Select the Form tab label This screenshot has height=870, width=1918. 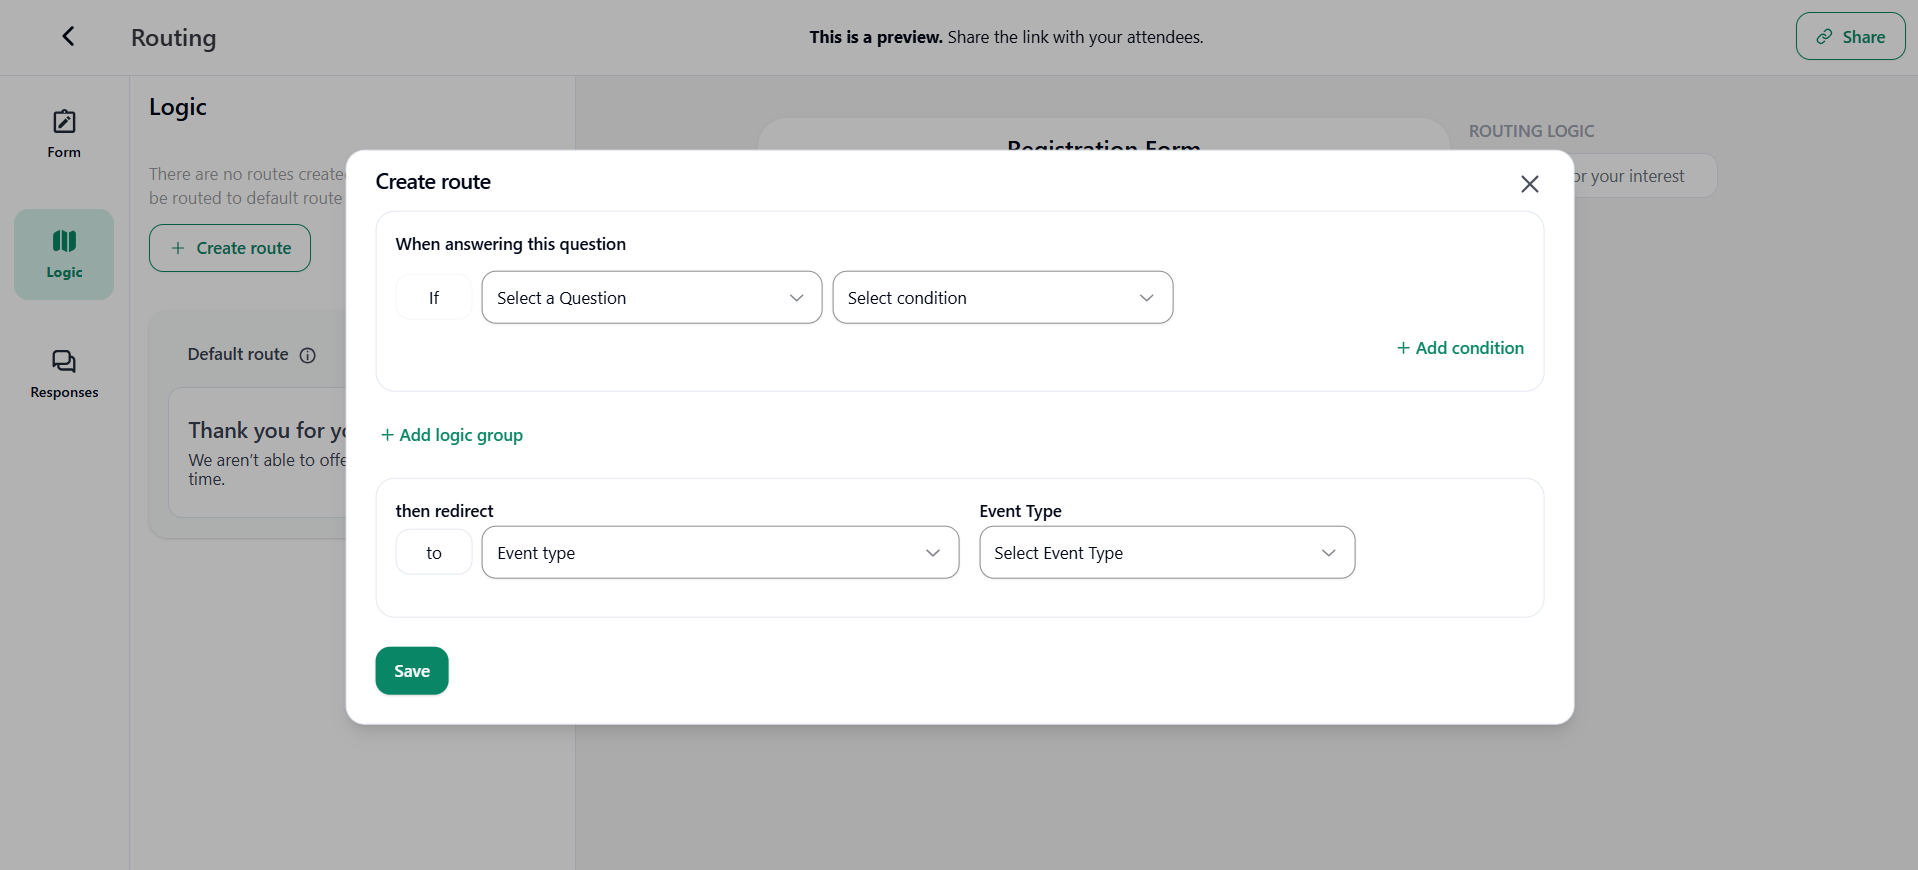pyautogui.click(x=64, y=153)
